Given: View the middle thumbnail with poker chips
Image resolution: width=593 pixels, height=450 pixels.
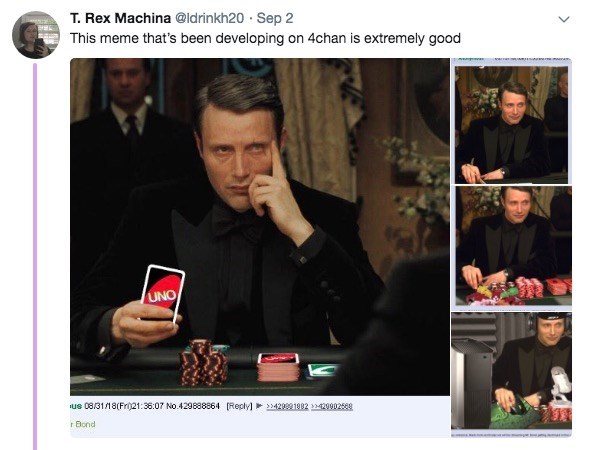Looking at the screenshot, I should click(513, 245).
